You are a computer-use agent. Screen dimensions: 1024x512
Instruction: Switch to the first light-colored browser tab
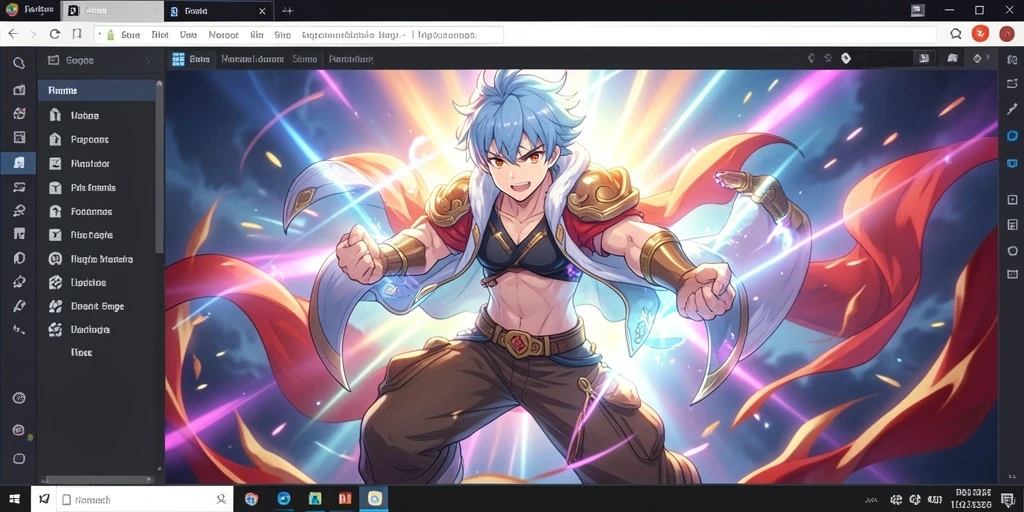[110, 10]
